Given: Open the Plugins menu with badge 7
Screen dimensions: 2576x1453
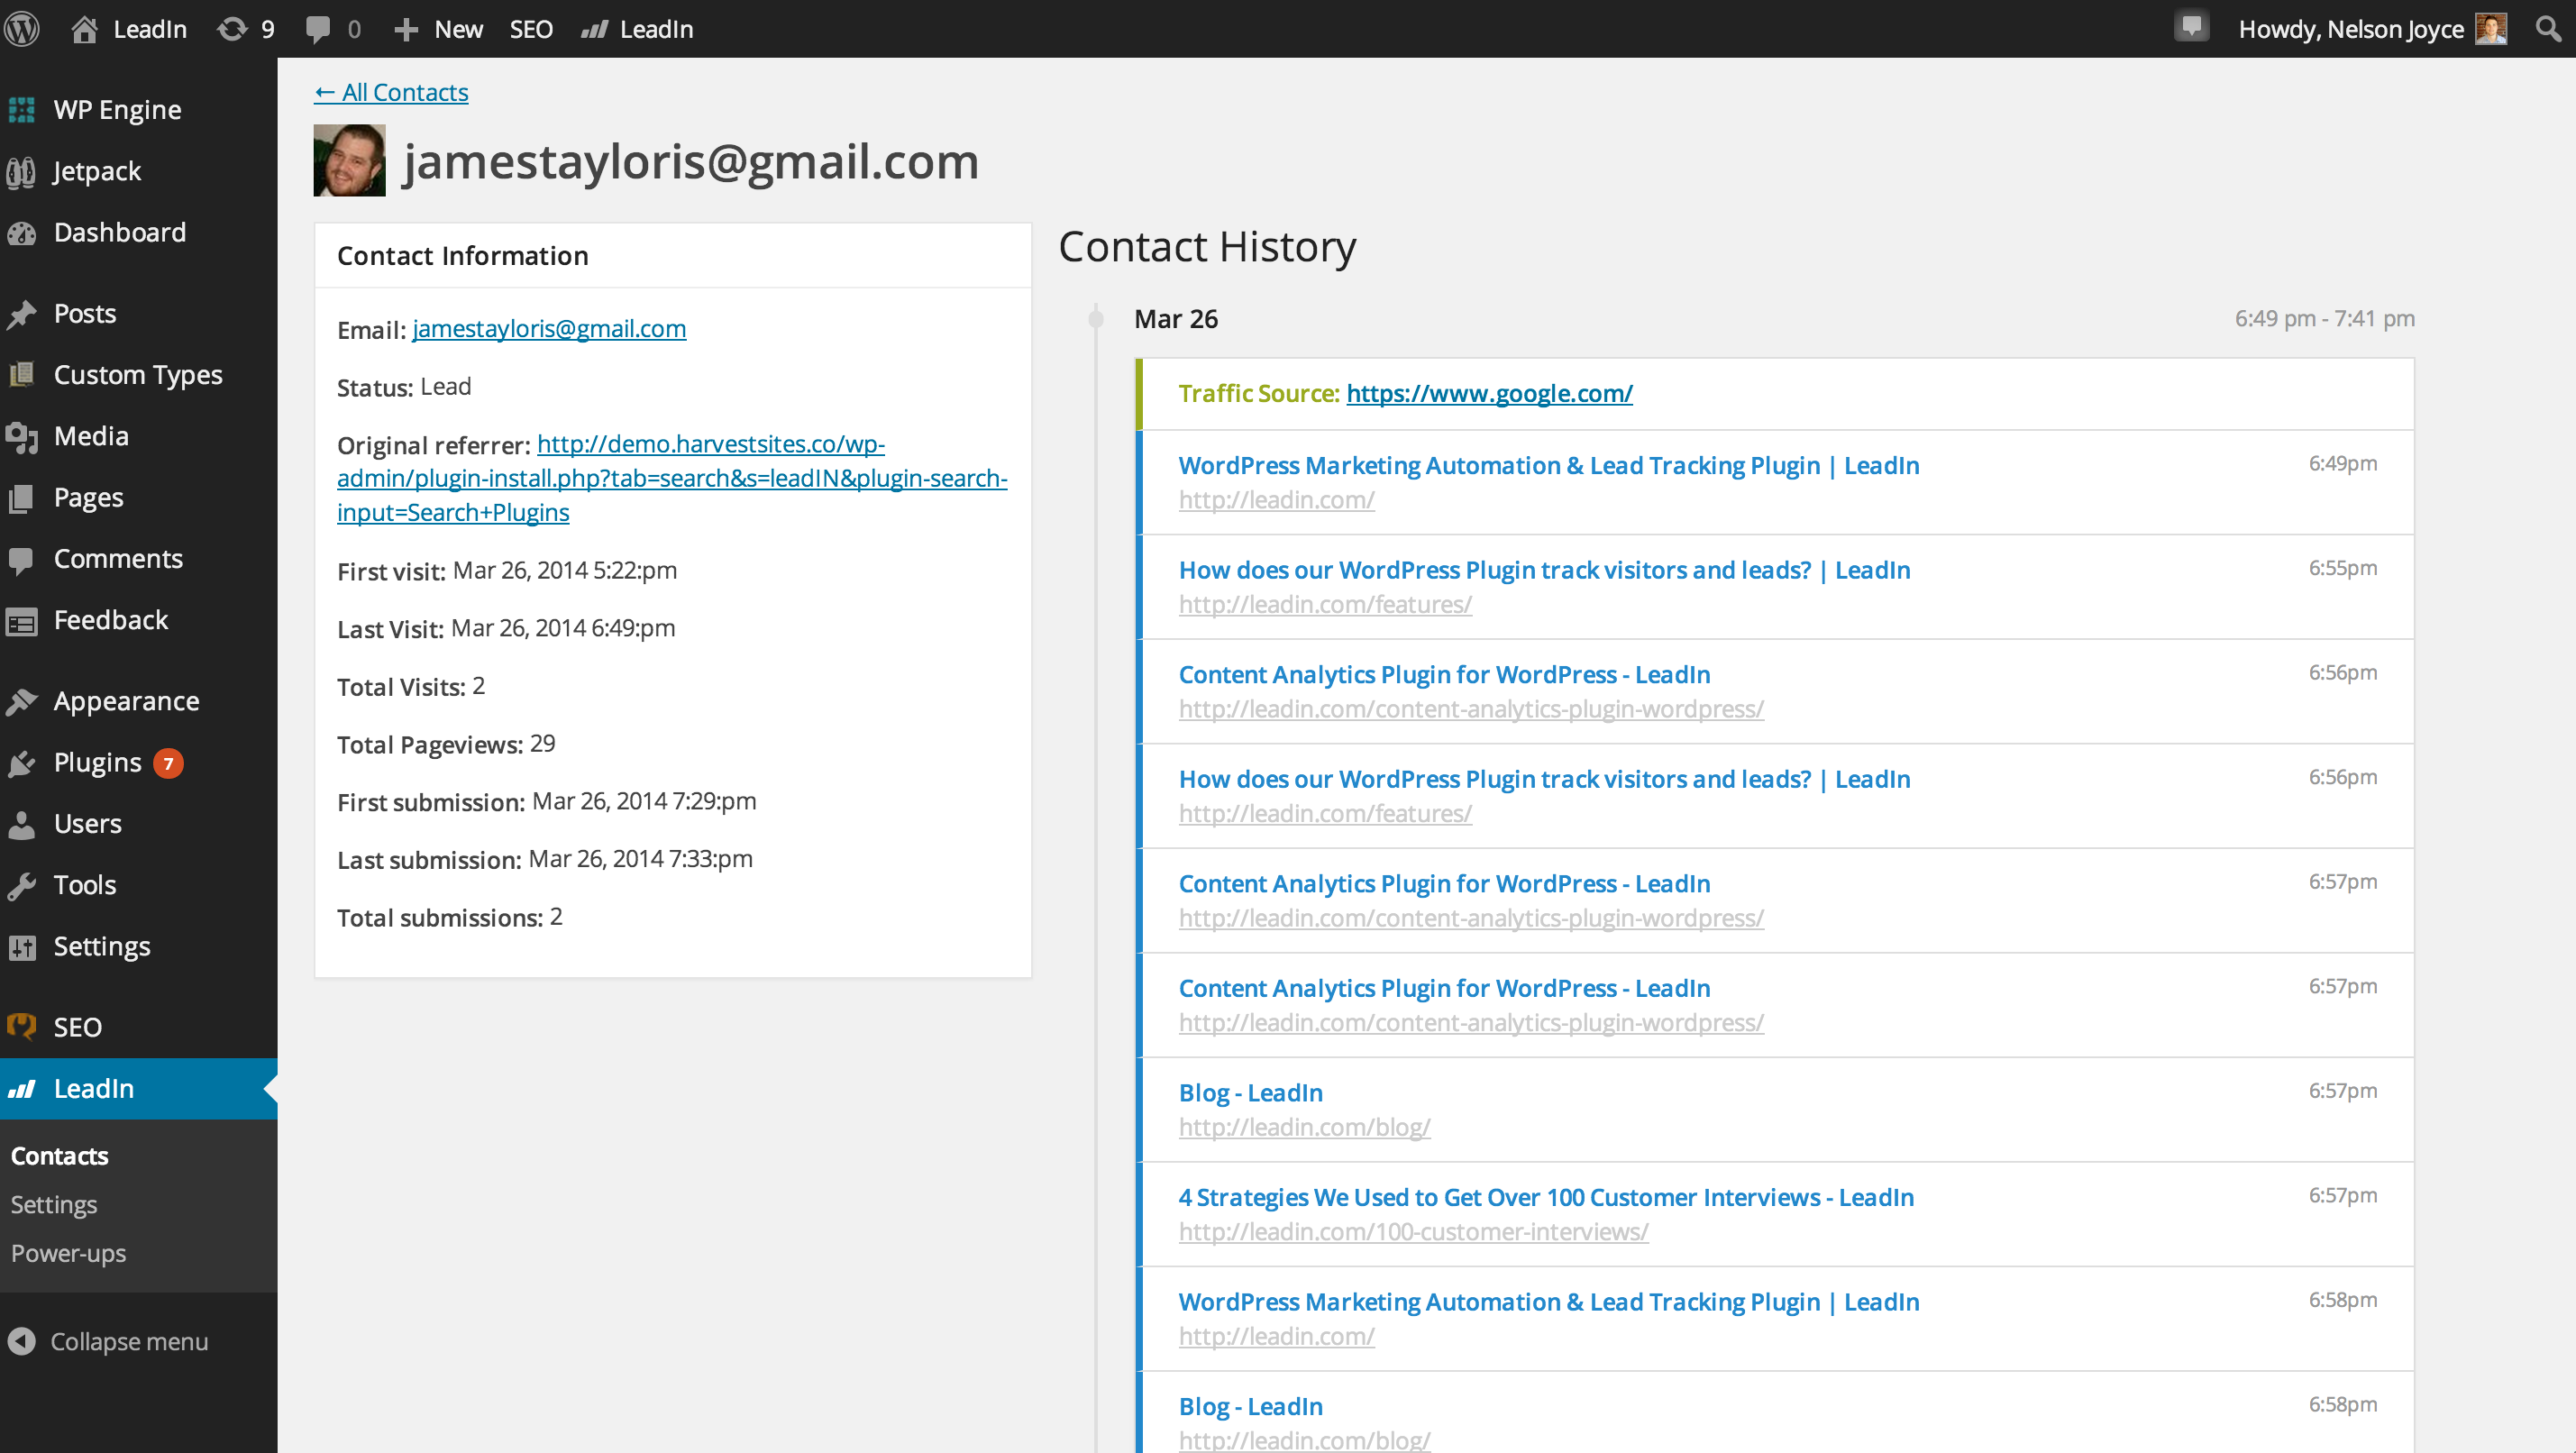Looking at the screenshot, I should [138, 763].
